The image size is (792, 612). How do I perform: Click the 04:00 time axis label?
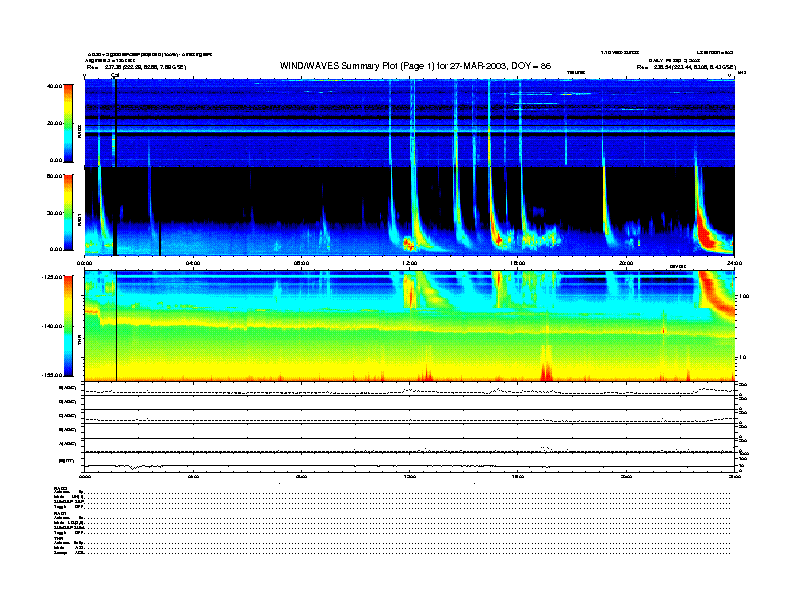click(193, 263)
